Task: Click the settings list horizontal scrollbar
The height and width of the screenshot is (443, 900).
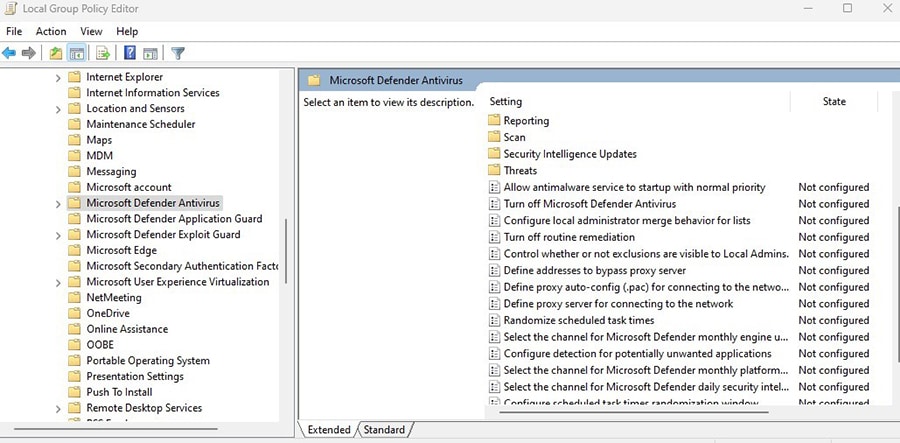Action: [x=634, y=411]
